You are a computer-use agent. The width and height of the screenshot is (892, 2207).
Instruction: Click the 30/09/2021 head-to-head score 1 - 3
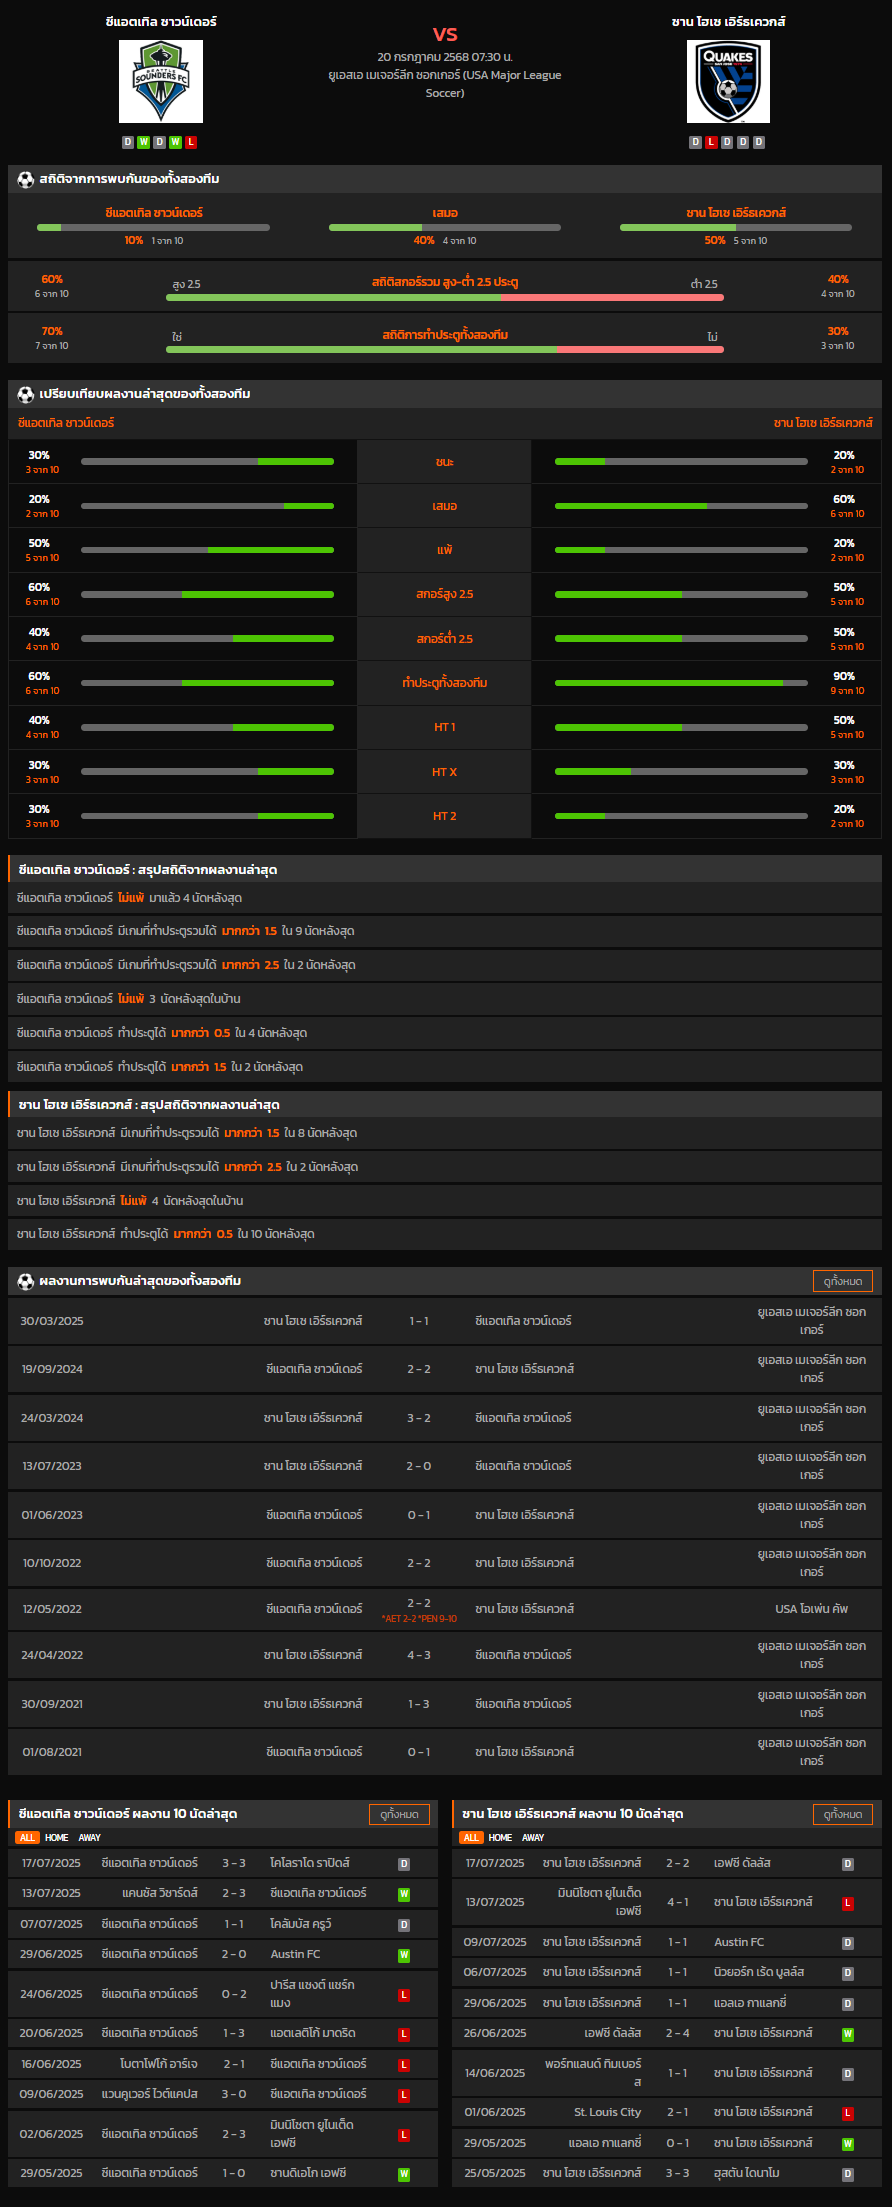click(x=419, y=1704)
